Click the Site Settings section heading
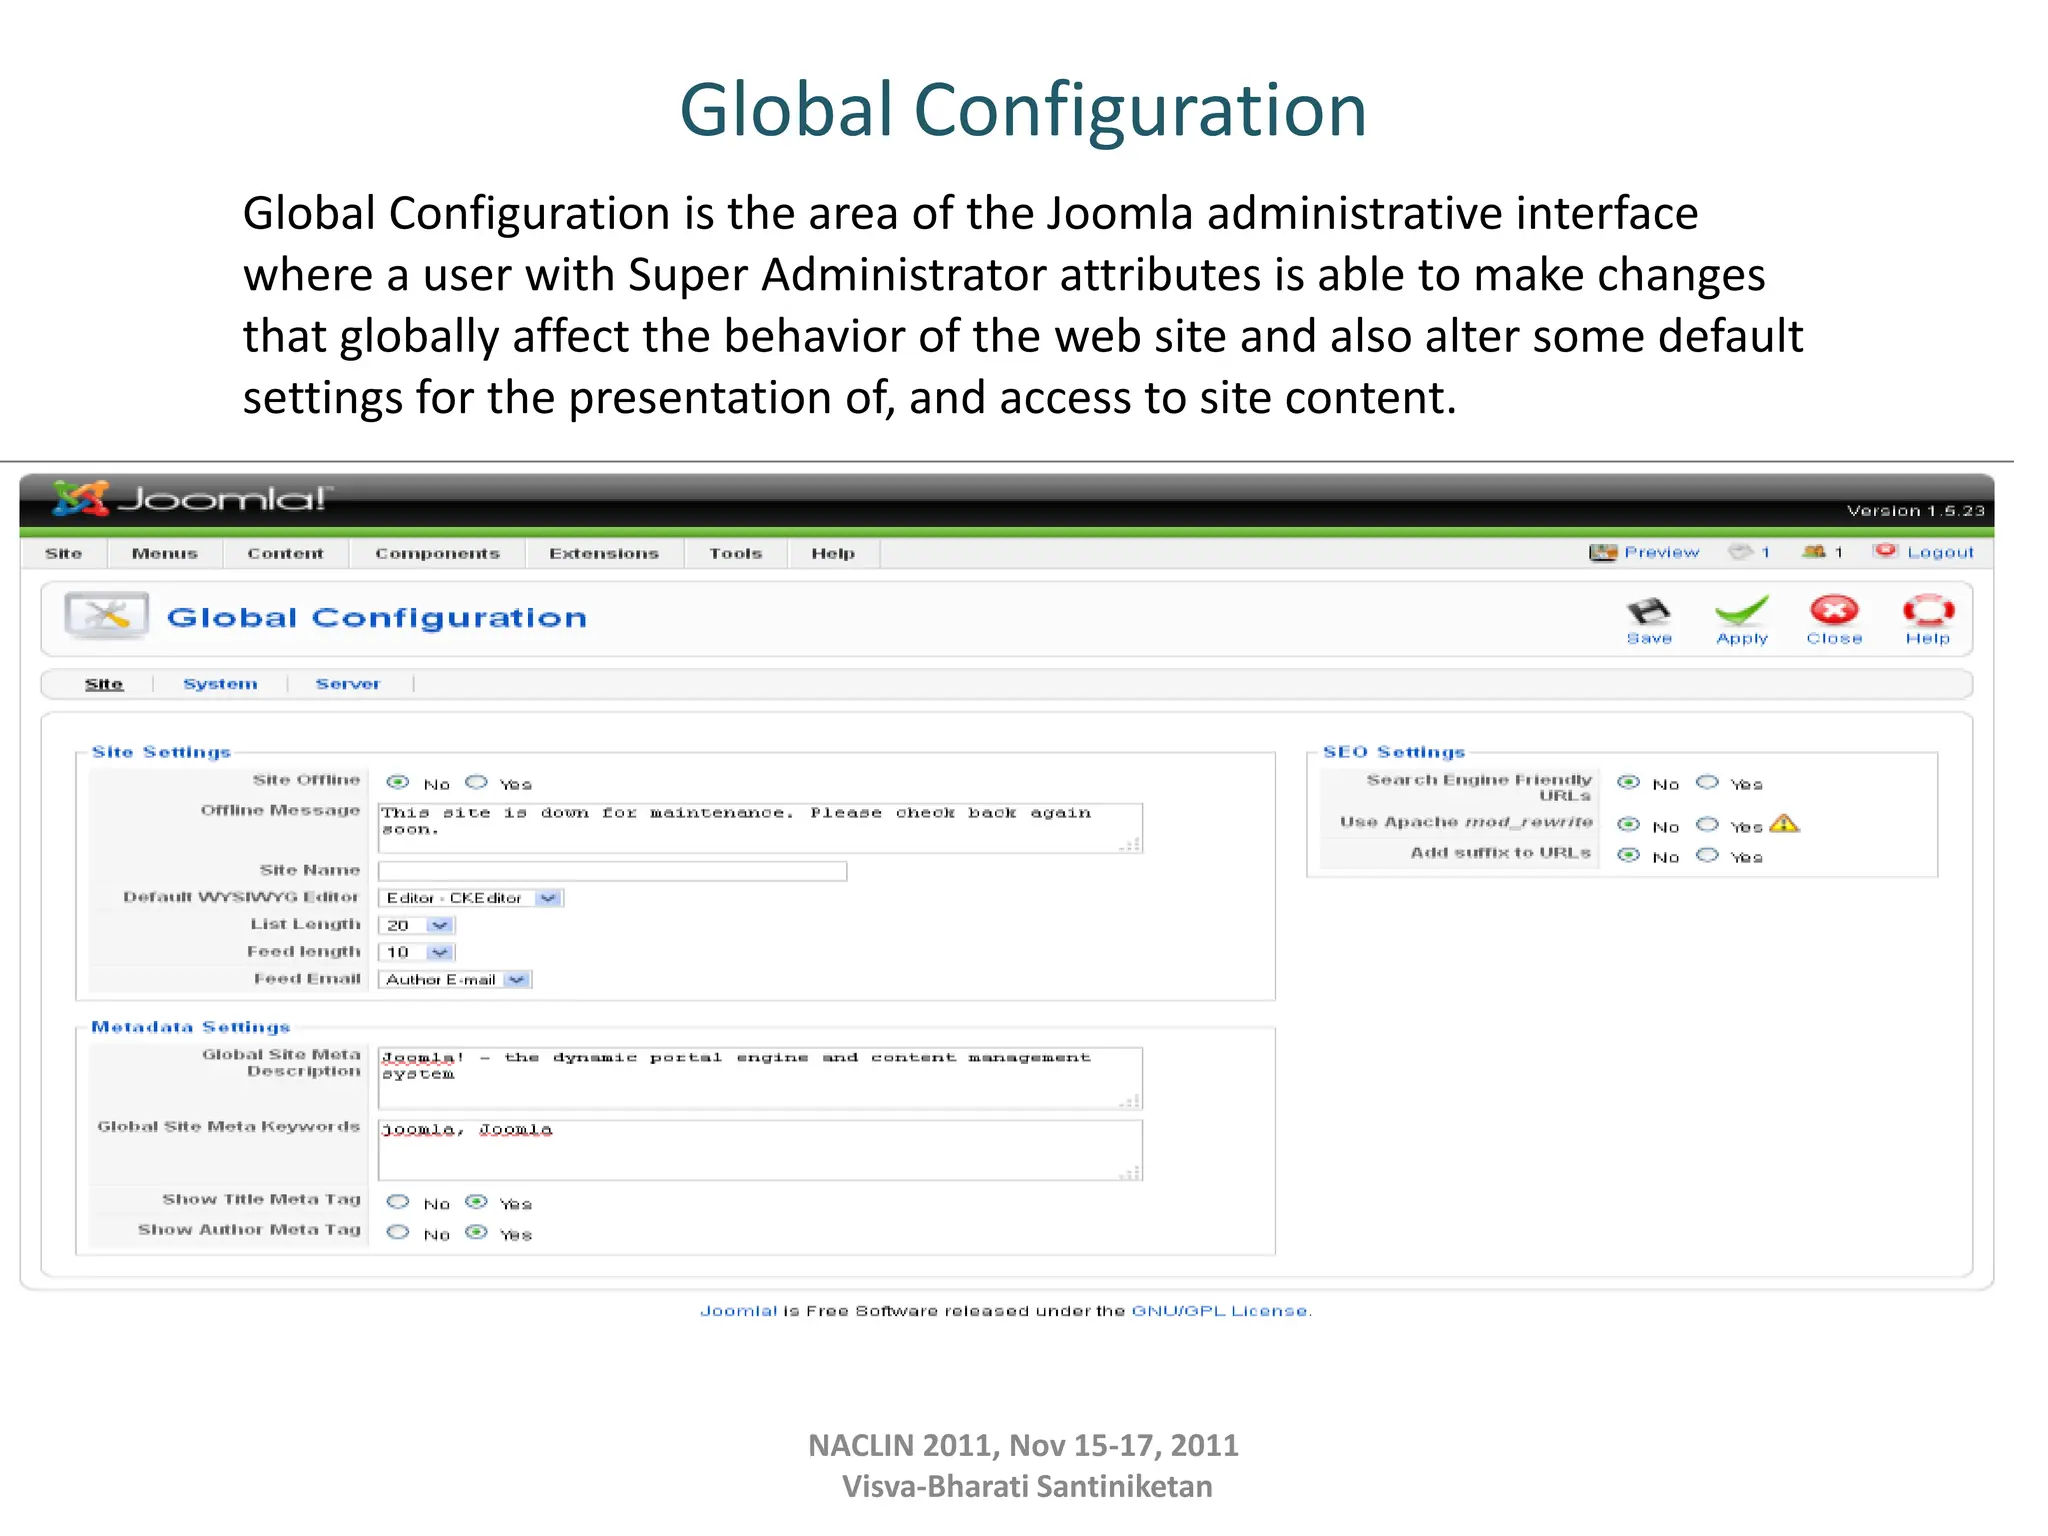The width and height of the screenshot is (2048, 1536). pyautogui.click(x=161, y=752)
